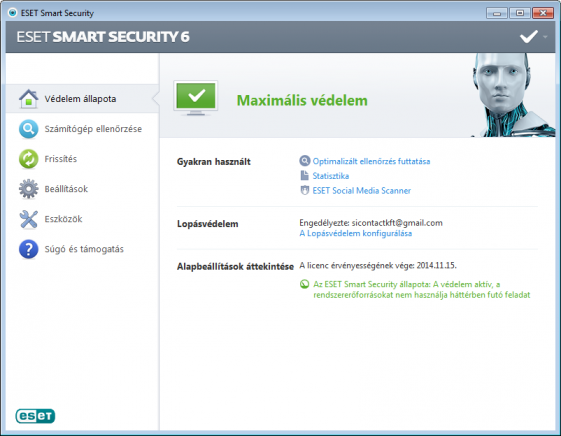Click the blue question mark help icon
Viewport: 561px width, 436px height.
[x=29, y=249]
